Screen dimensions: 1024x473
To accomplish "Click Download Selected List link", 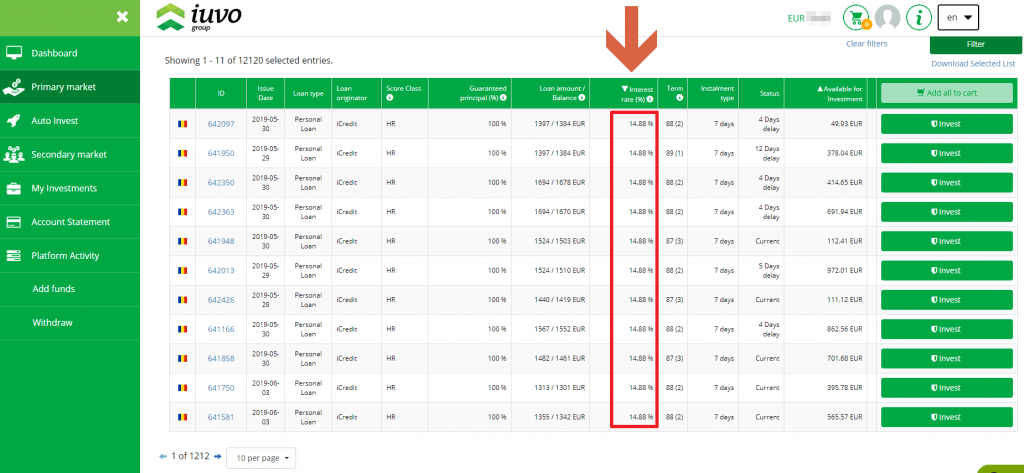I will pyautogui.click(x=971, y=64).
